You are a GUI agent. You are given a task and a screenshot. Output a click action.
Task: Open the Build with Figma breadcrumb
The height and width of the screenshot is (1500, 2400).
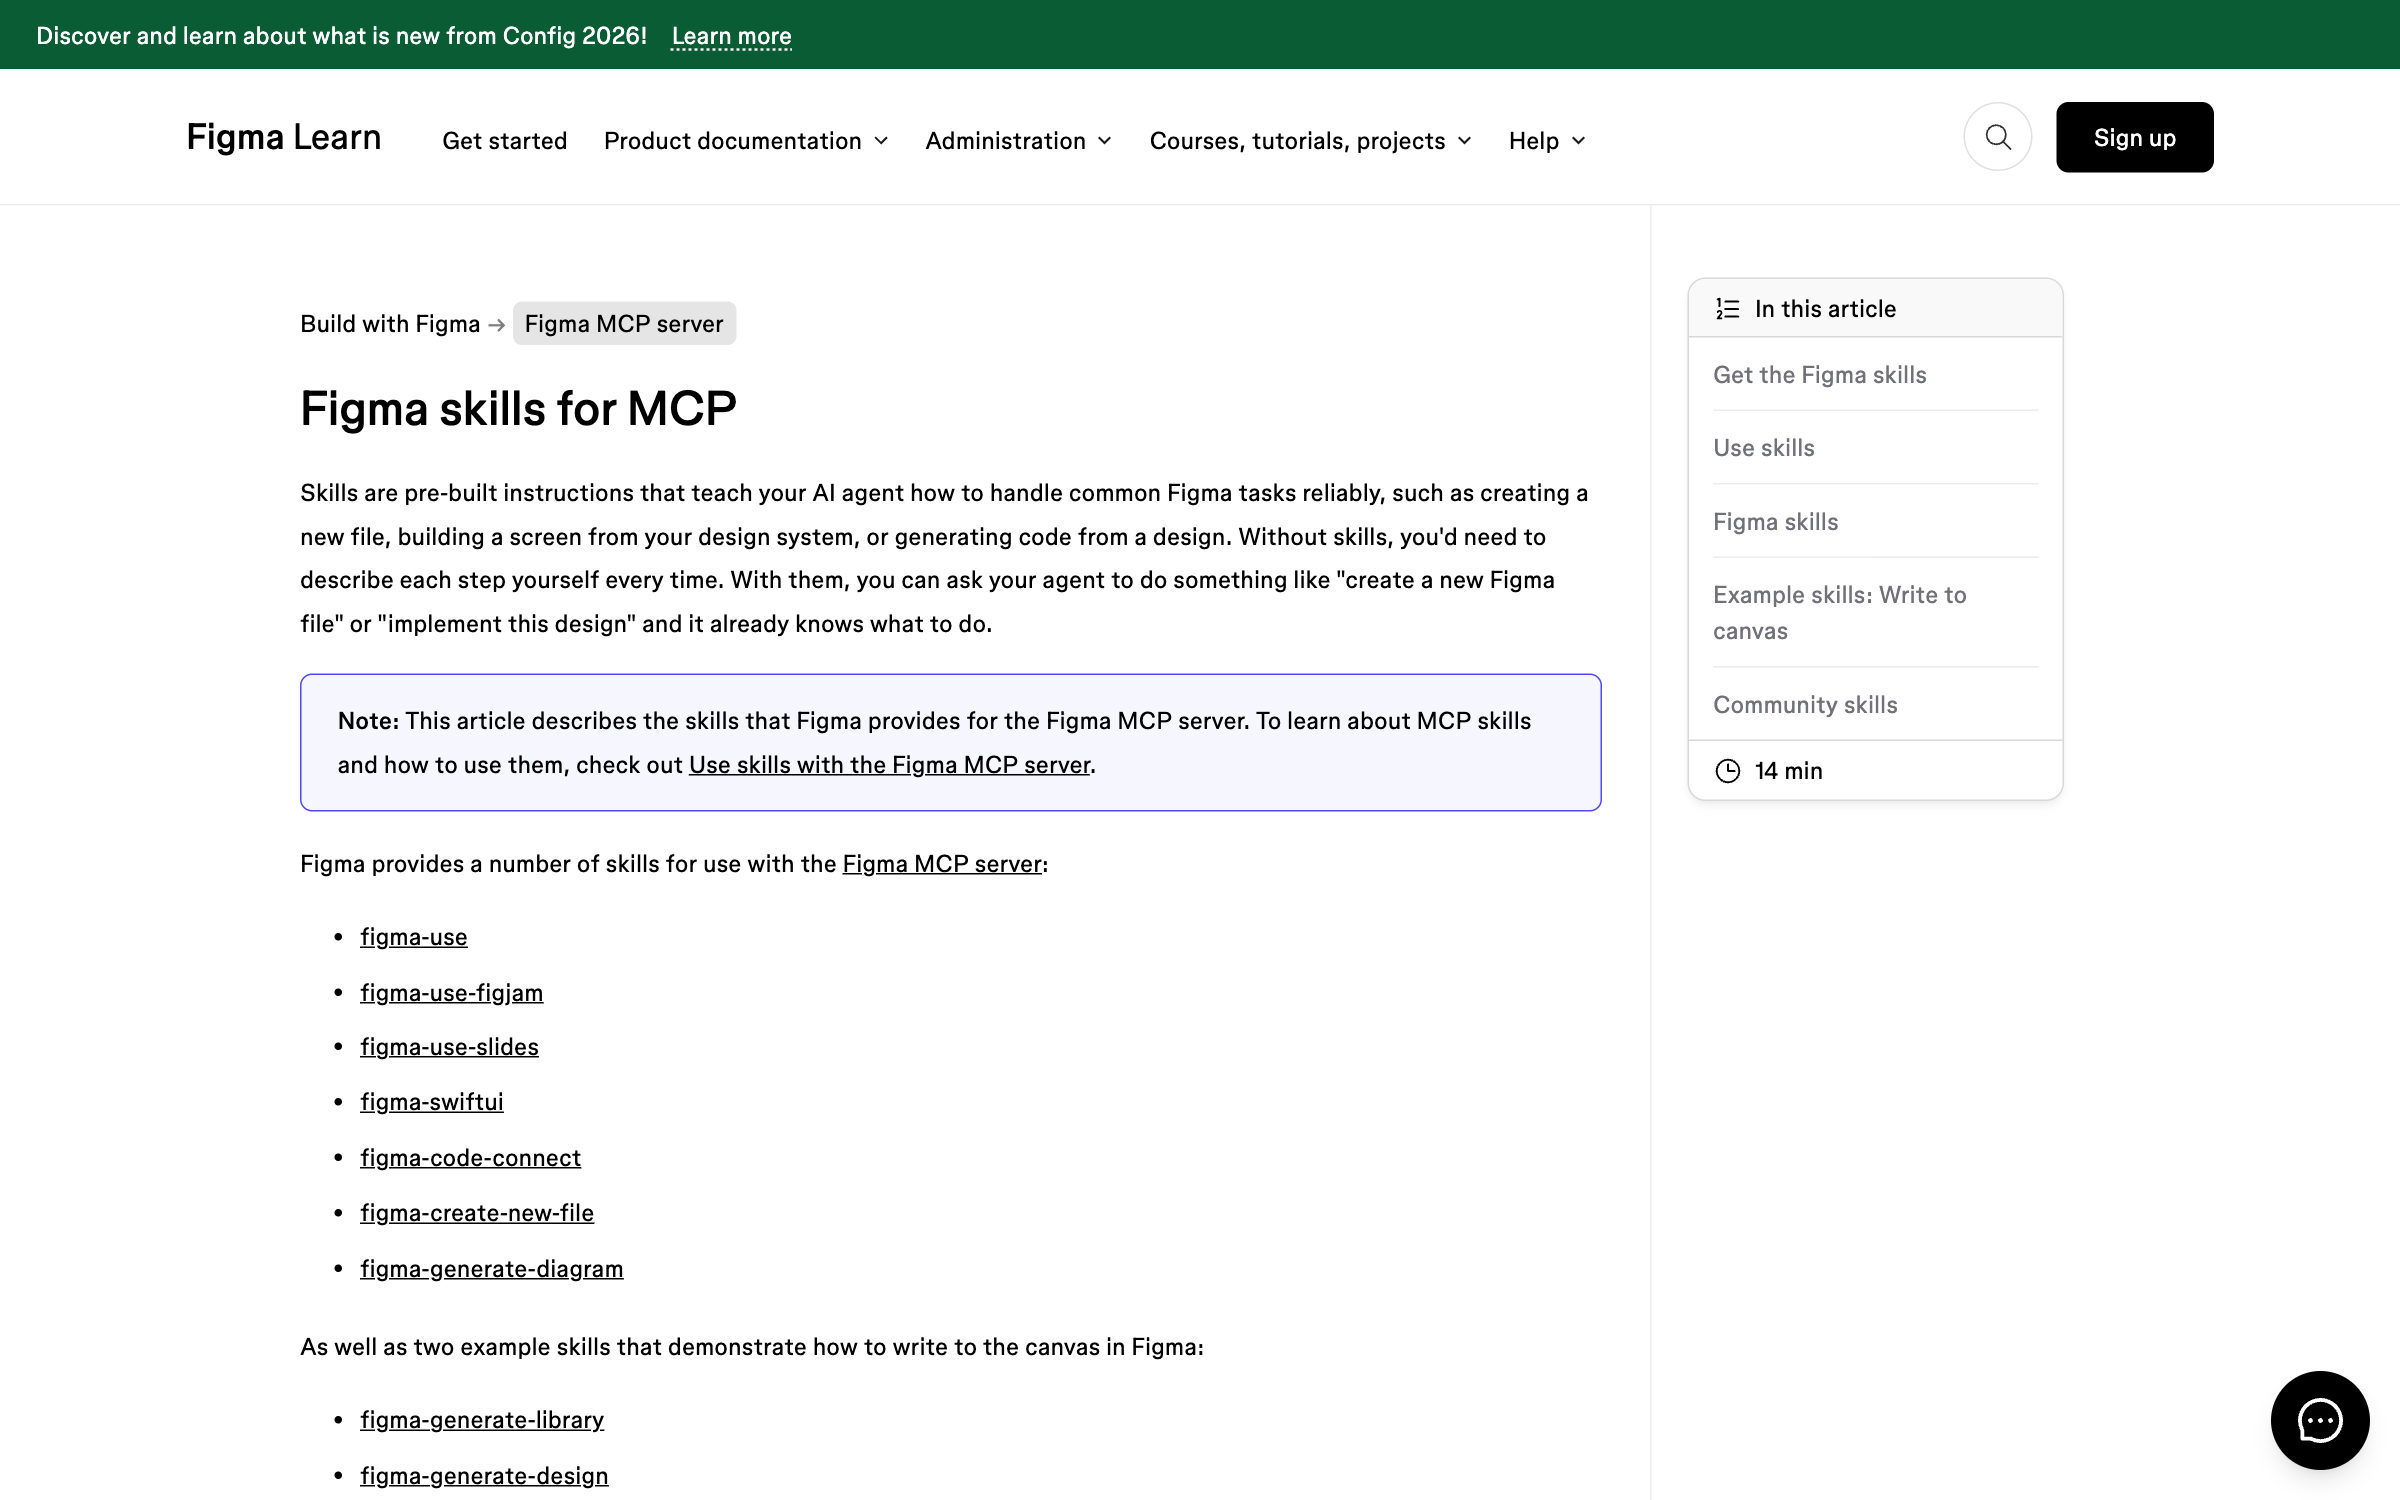pos(390,324)
